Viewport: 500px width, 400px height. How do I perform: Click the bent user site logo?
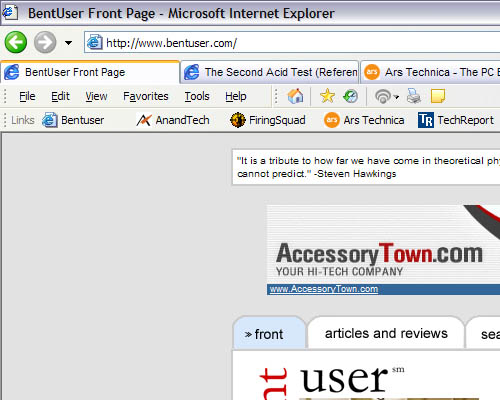coord(332,382)
